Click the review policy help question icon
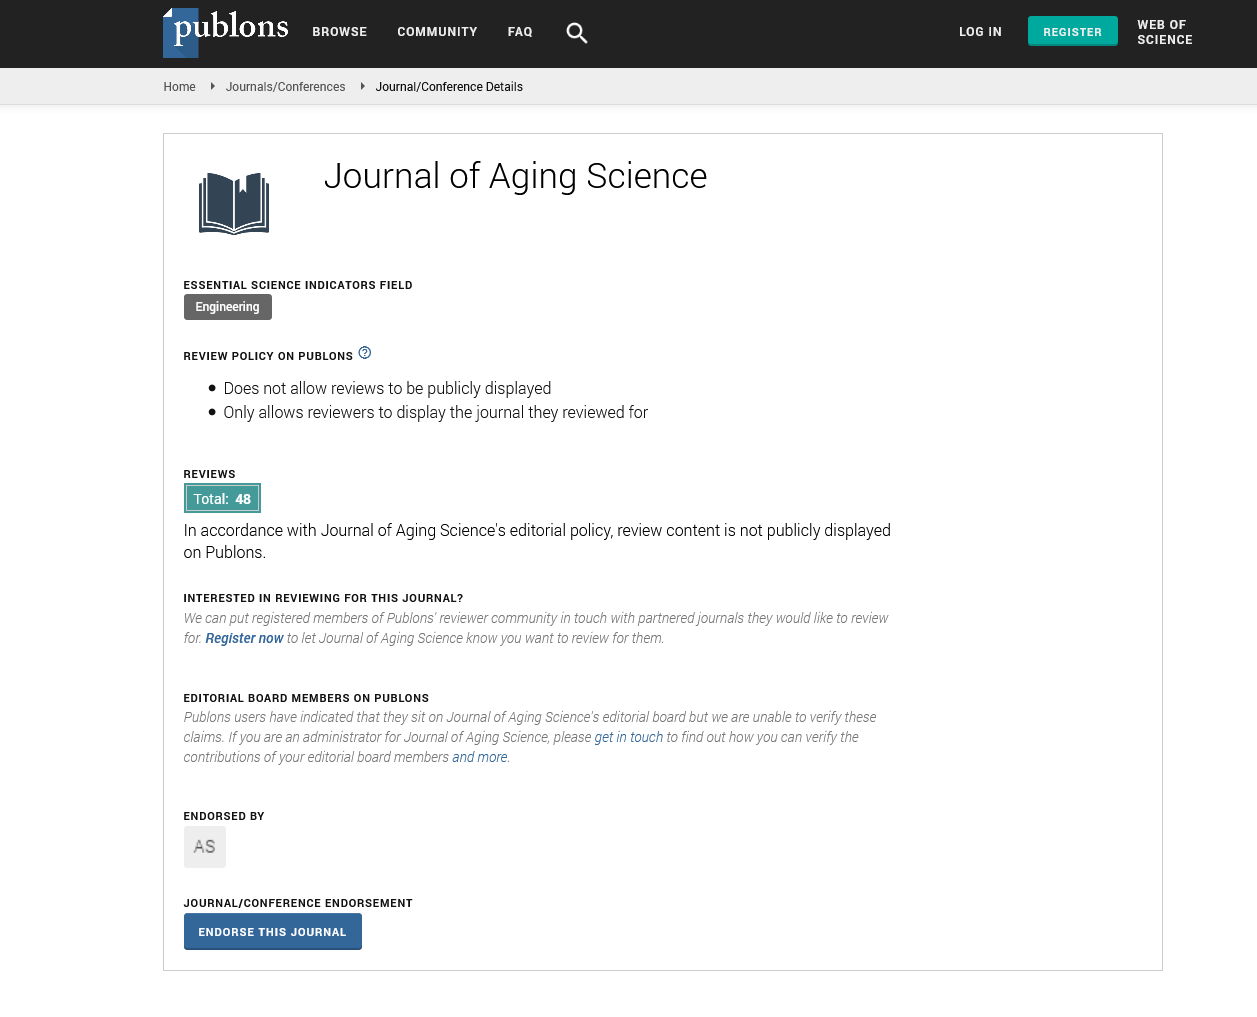The width and height of the screenshot is (1257, 1017). coord(365,353)
